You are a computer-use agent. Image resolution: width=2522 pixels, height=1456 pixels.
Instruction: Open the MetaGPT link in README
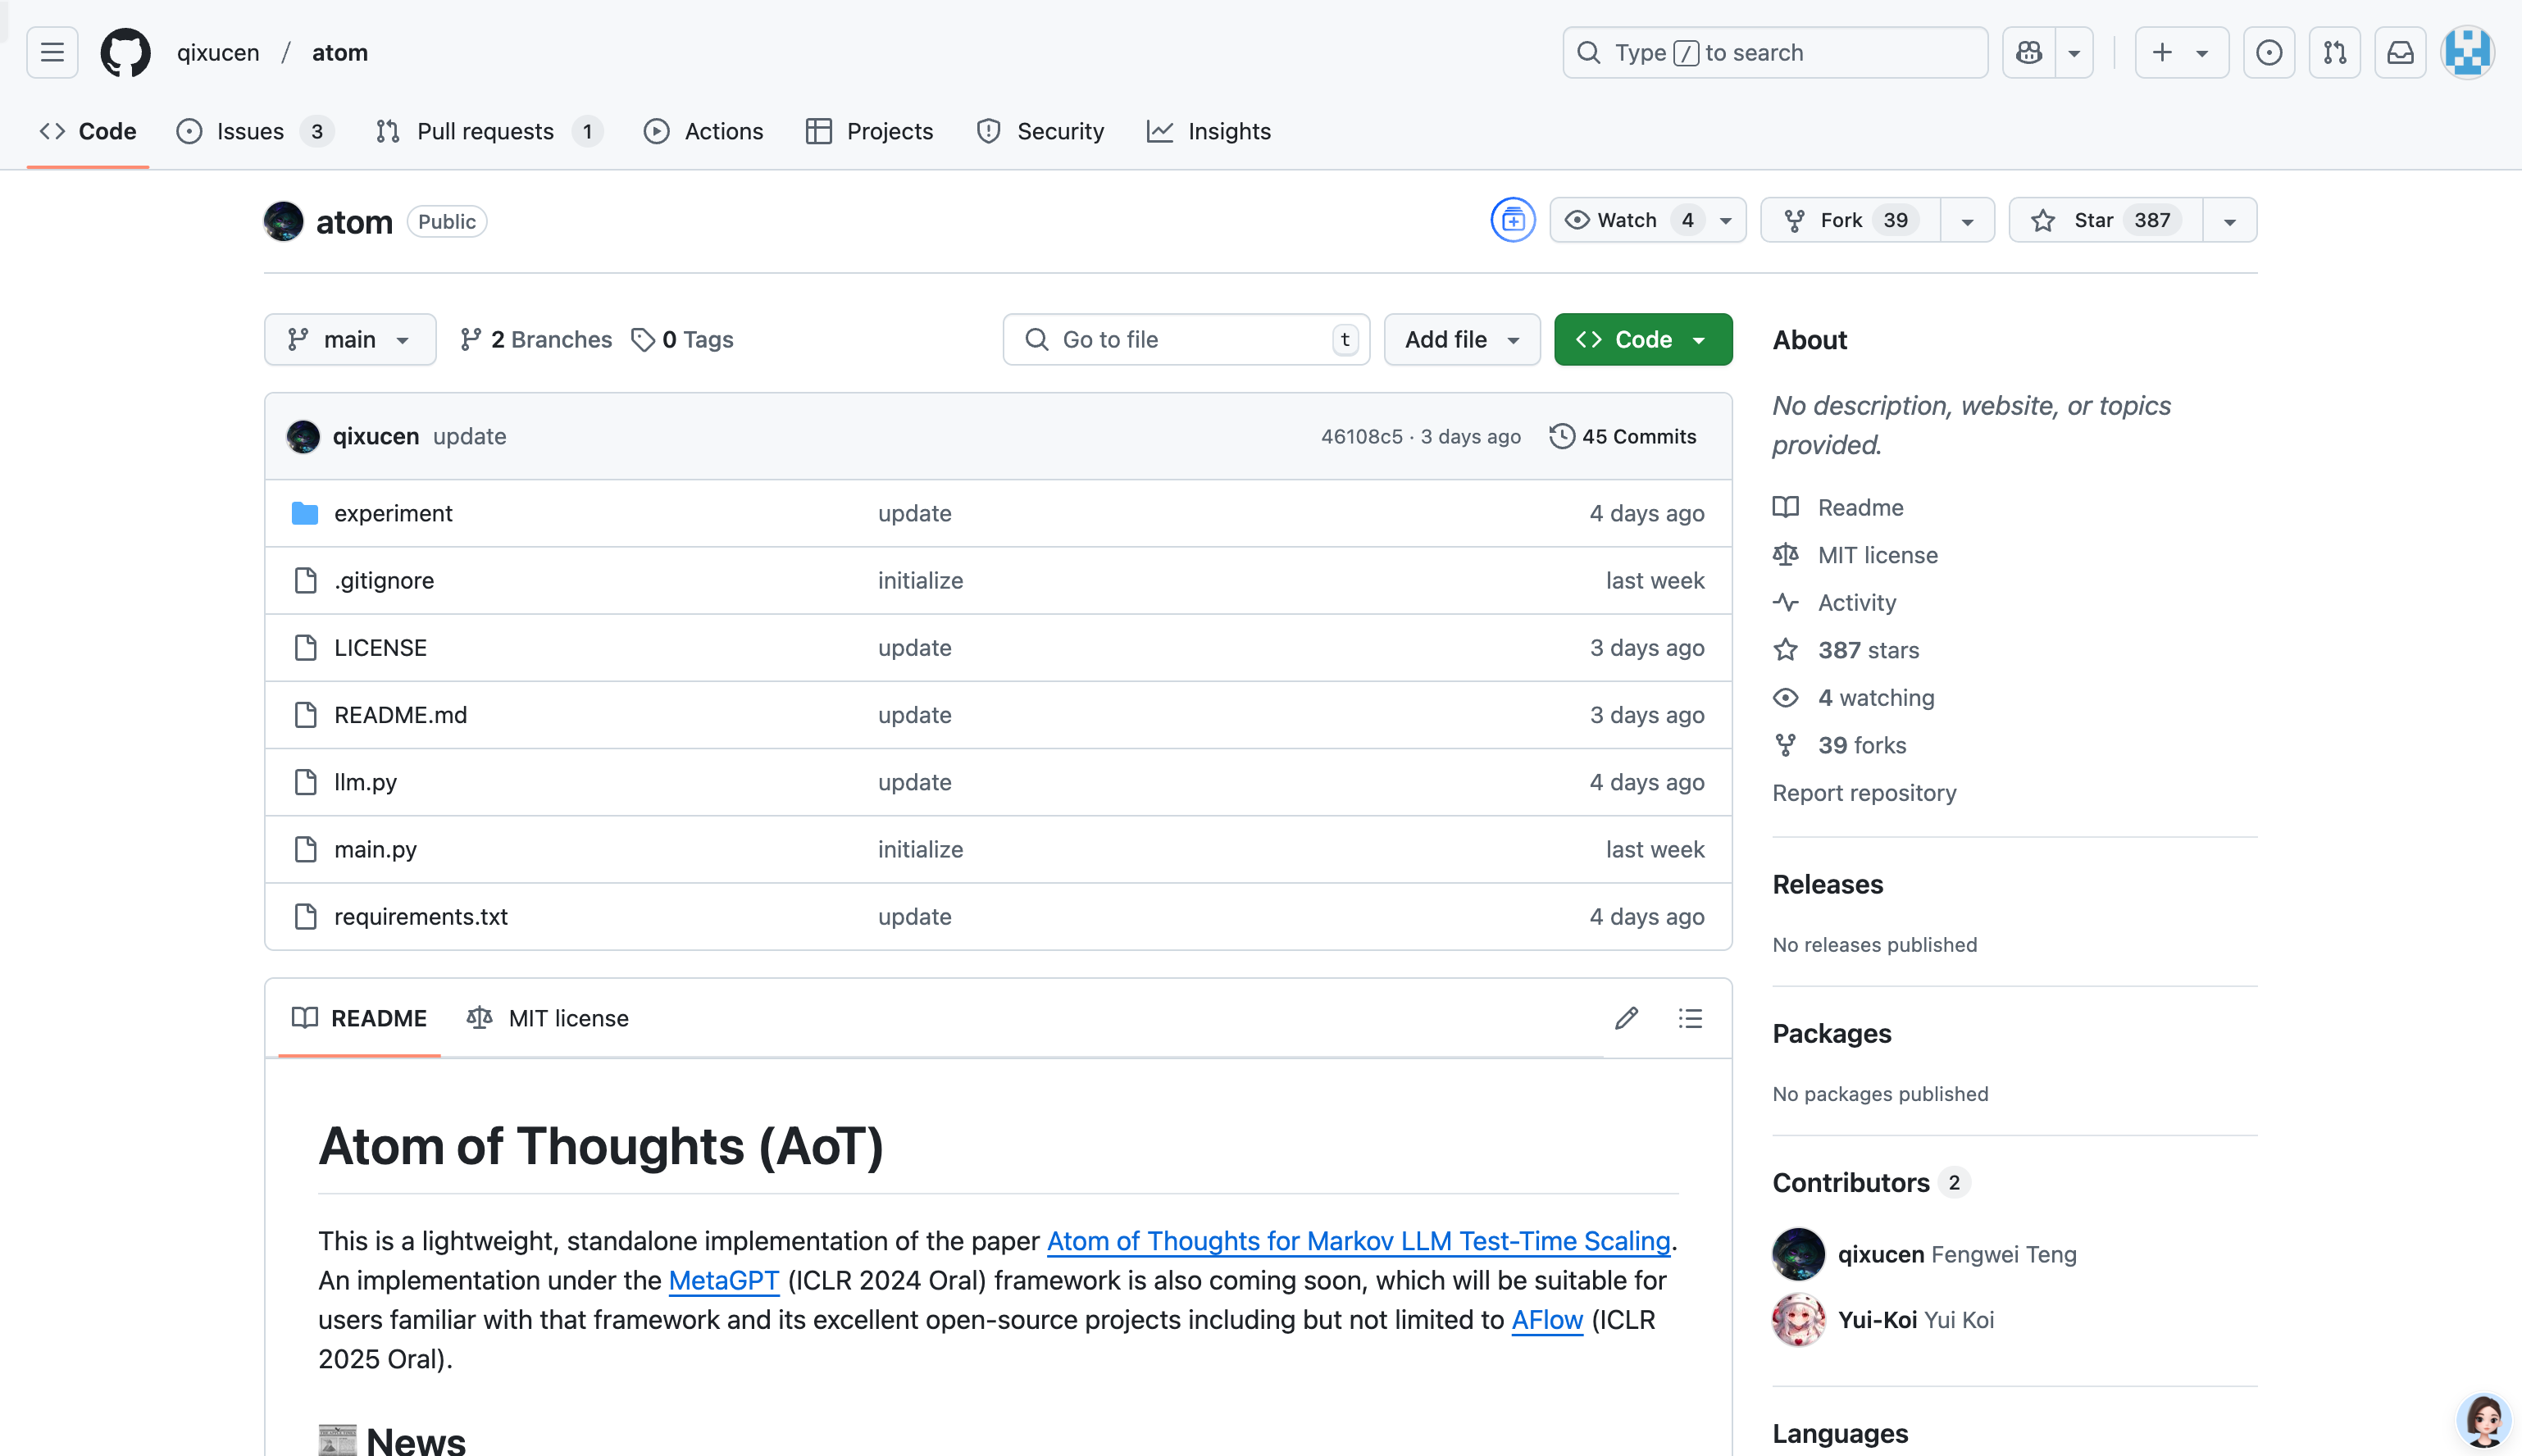[x=723, y=1280]
